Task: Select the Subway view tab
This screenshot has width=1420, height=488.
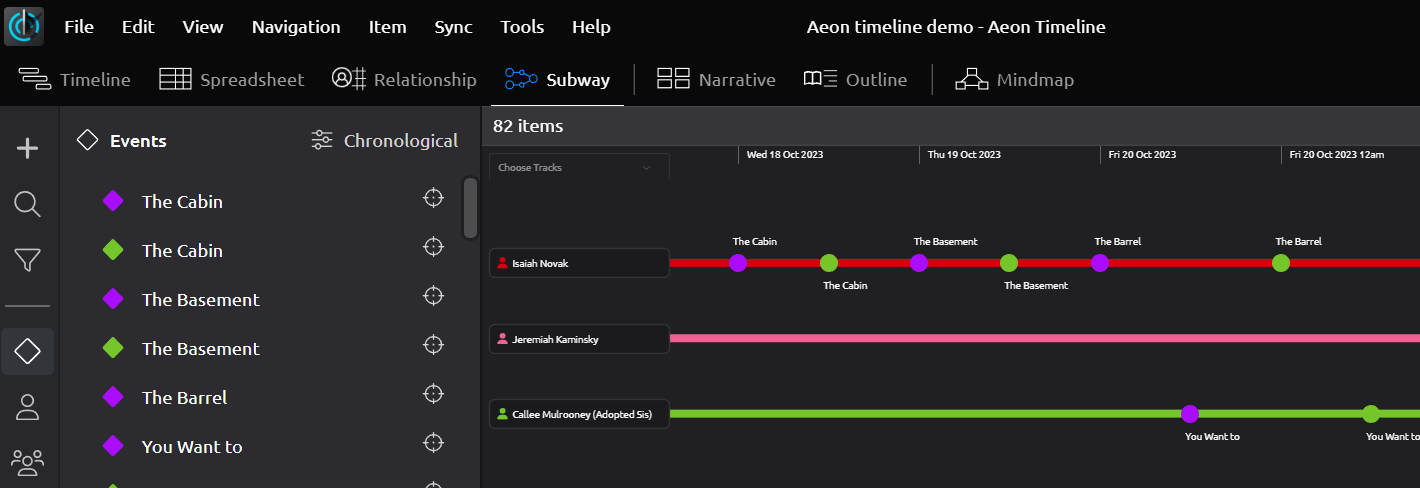Action: point(557,79)
